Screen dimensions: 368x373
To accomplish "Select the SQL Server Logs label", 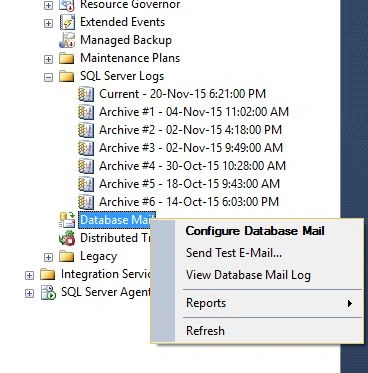I will [122, 76].
